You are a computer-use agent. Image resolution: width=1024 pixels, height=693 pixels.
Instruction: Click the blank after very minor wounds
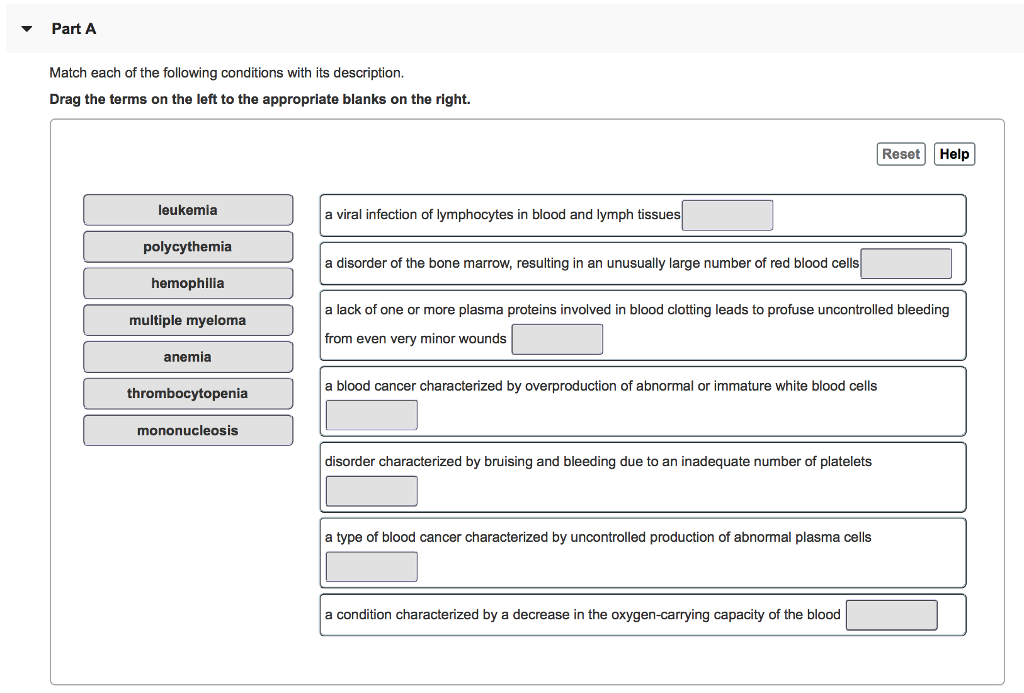557,339
